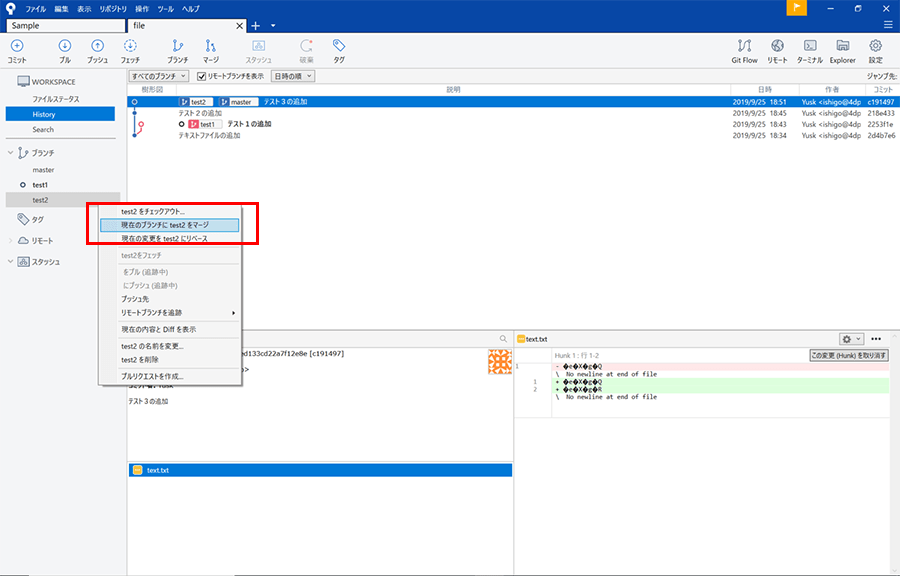This screenshot has width=900, height=576.
Task: Collapse the スタッシュ section in sidebar
Action: (10, 262)
